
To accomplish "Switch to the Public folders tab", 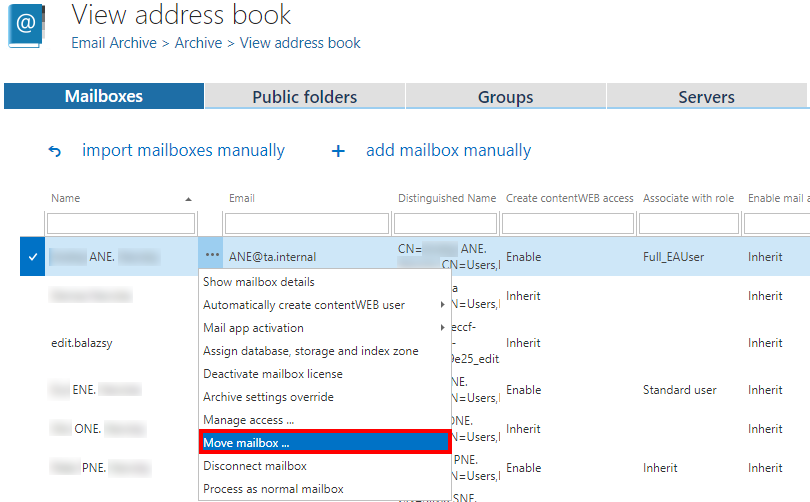I will (304, 97).
